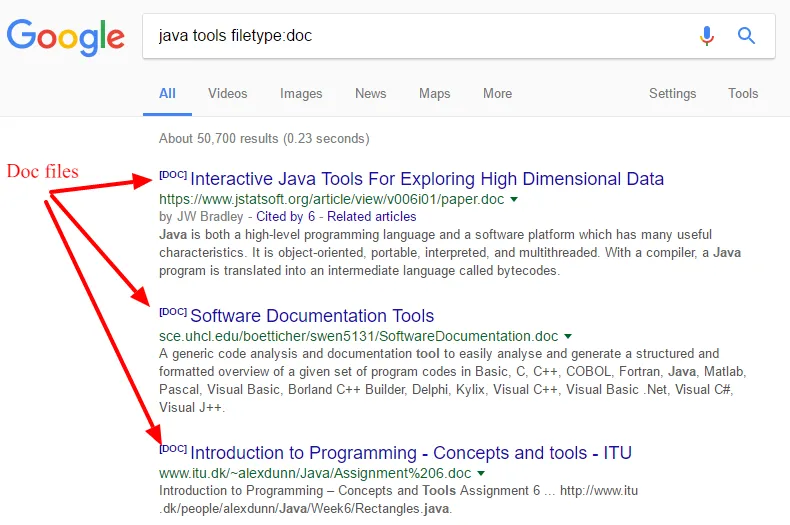Image resolution: width=790 pixels, height=525 pixels.
Task: Open the More search categories menu
Action: click(x=497, y=94)
